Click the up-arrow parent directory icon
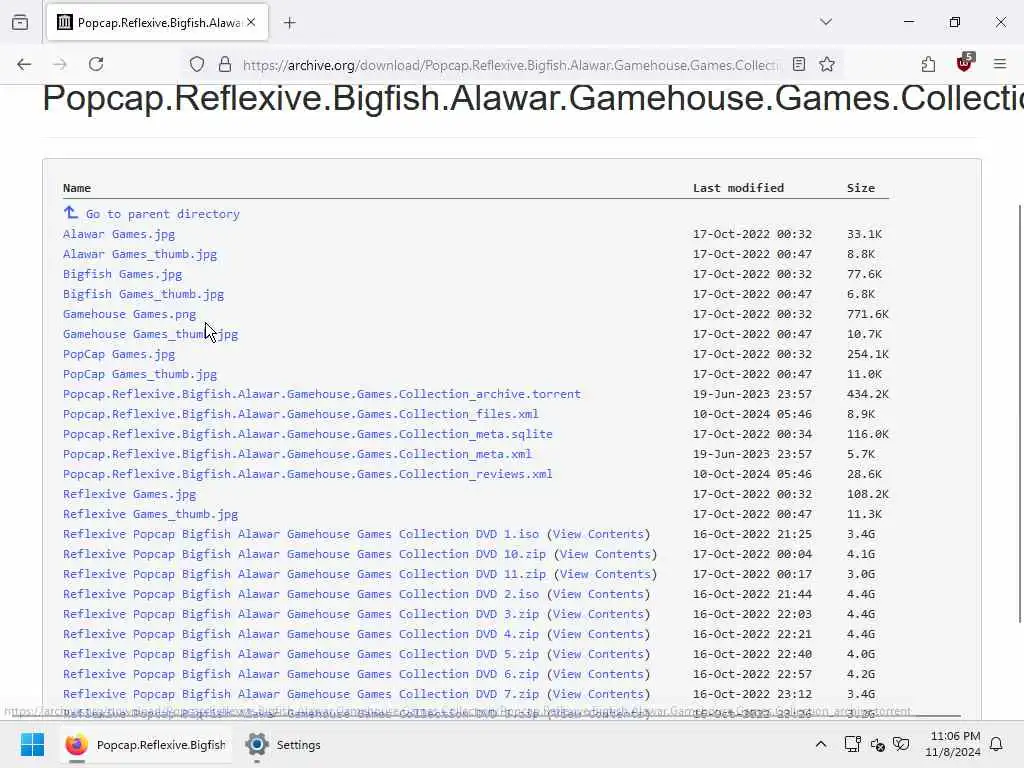Screen dimensions: 1024x768 (71, 212)
